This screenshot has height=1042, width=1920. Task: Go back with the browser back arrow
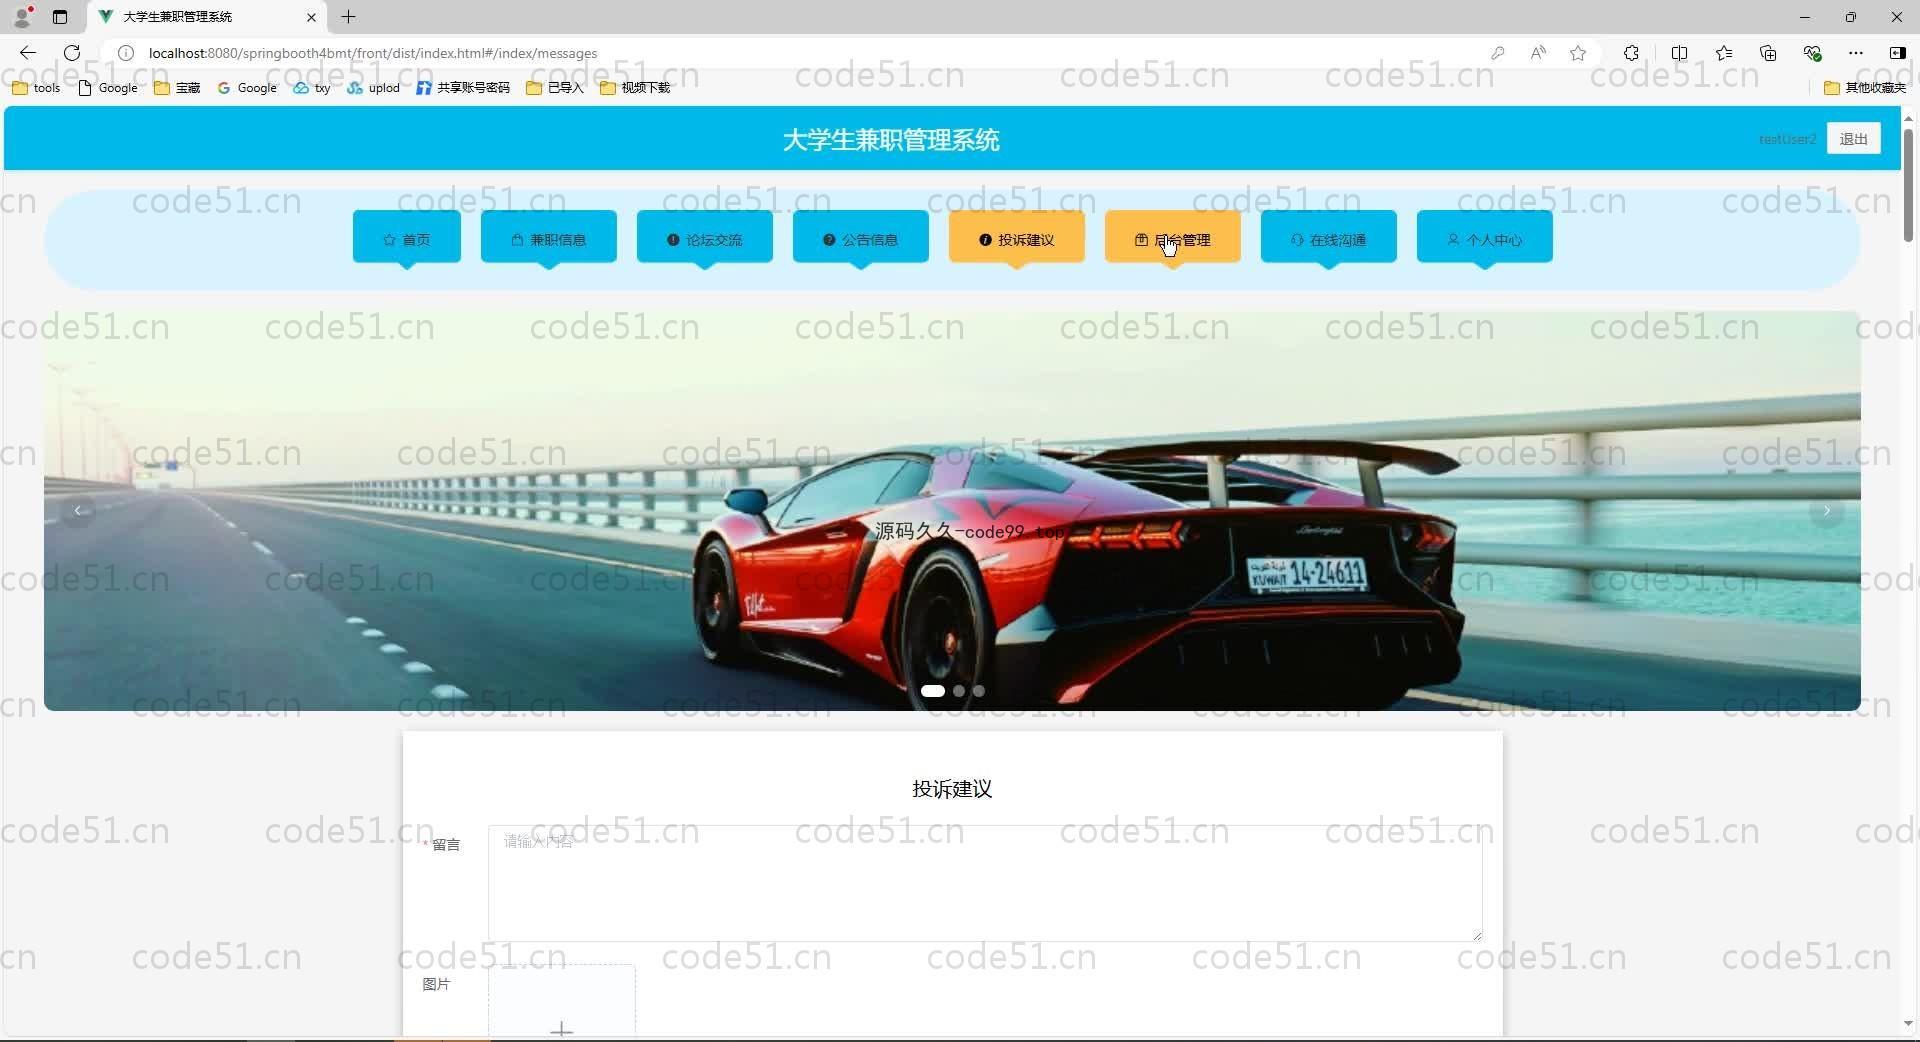click(x=28, y=53)
